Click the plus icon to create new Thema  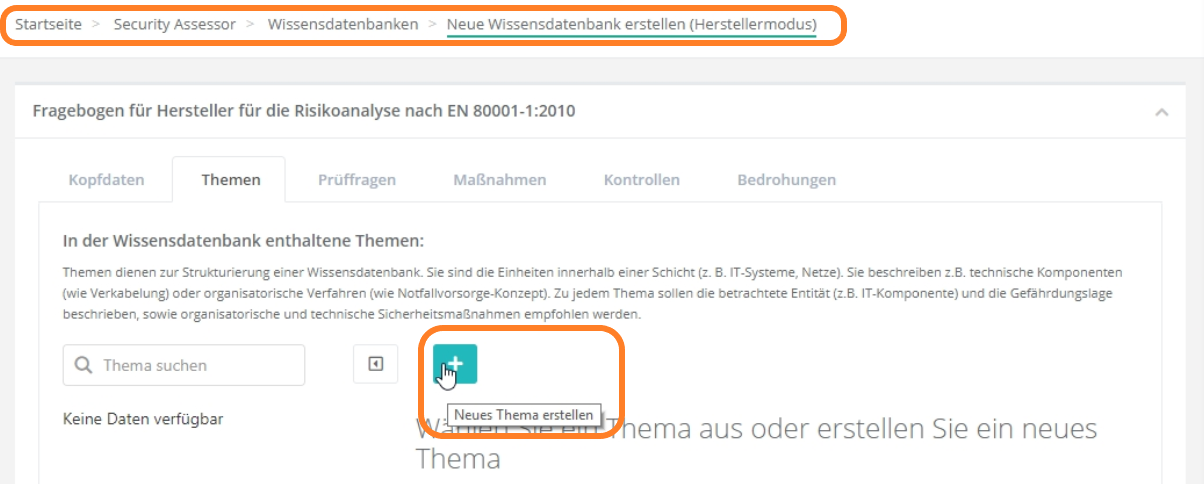tap(455, 364)
